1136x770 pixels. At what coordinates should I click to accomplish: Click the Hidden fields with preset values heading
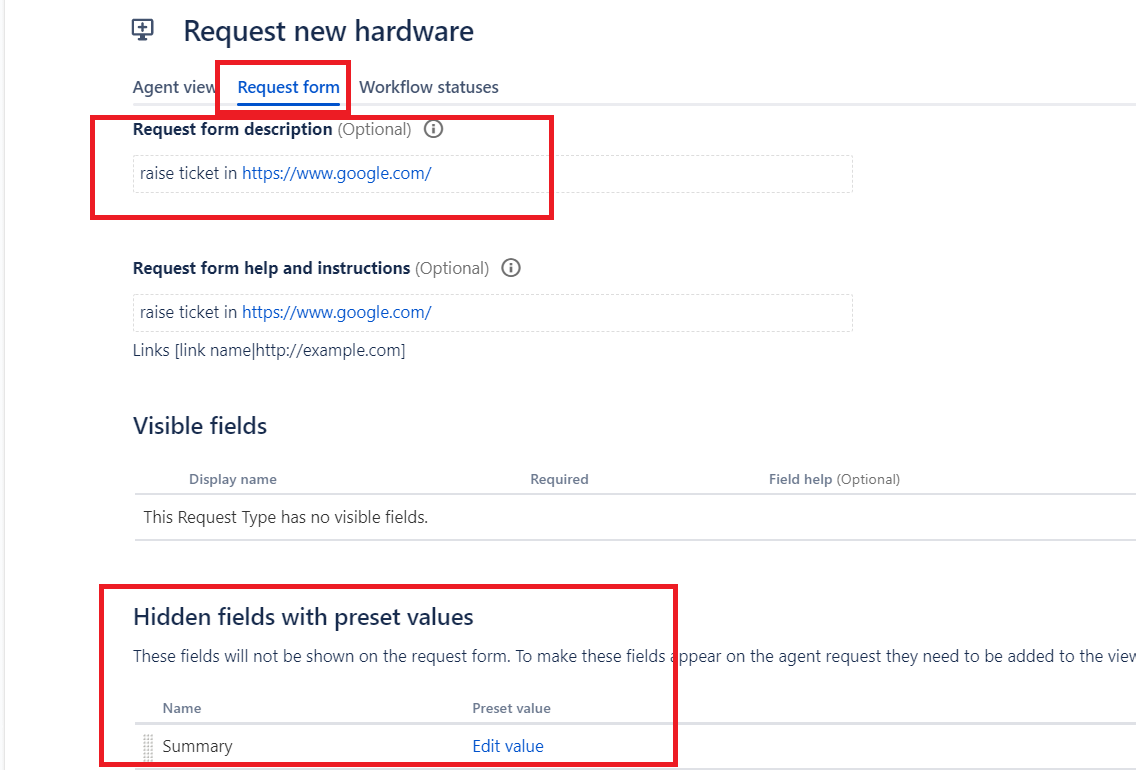304,617
